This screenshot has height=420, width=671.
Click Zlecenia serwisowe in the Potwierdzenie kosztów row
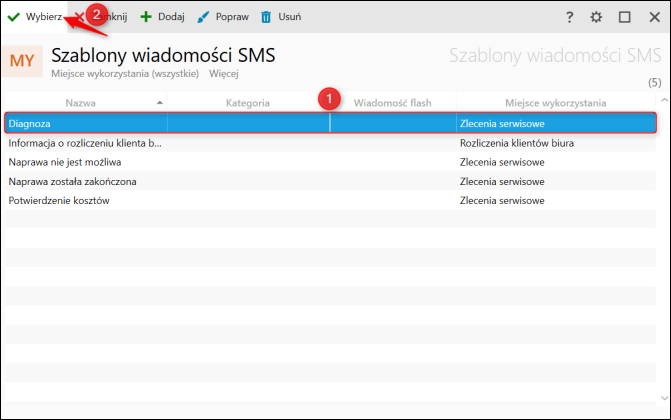coord(502,201)
